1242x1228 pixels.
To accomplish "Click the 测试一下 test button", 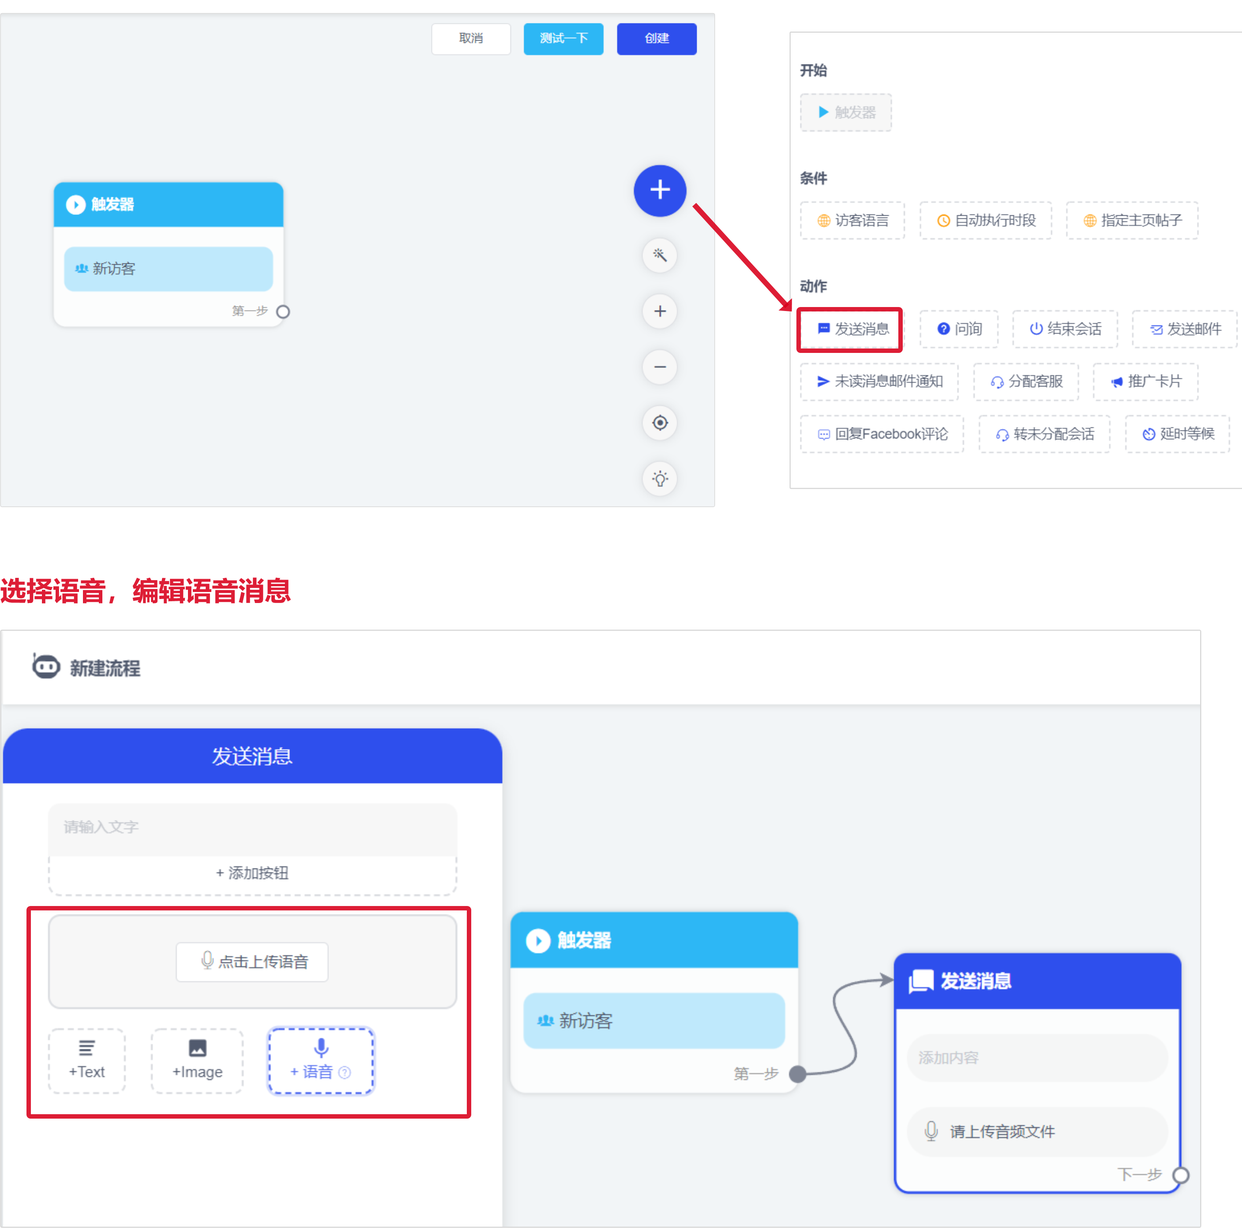I will coord(563,39).
